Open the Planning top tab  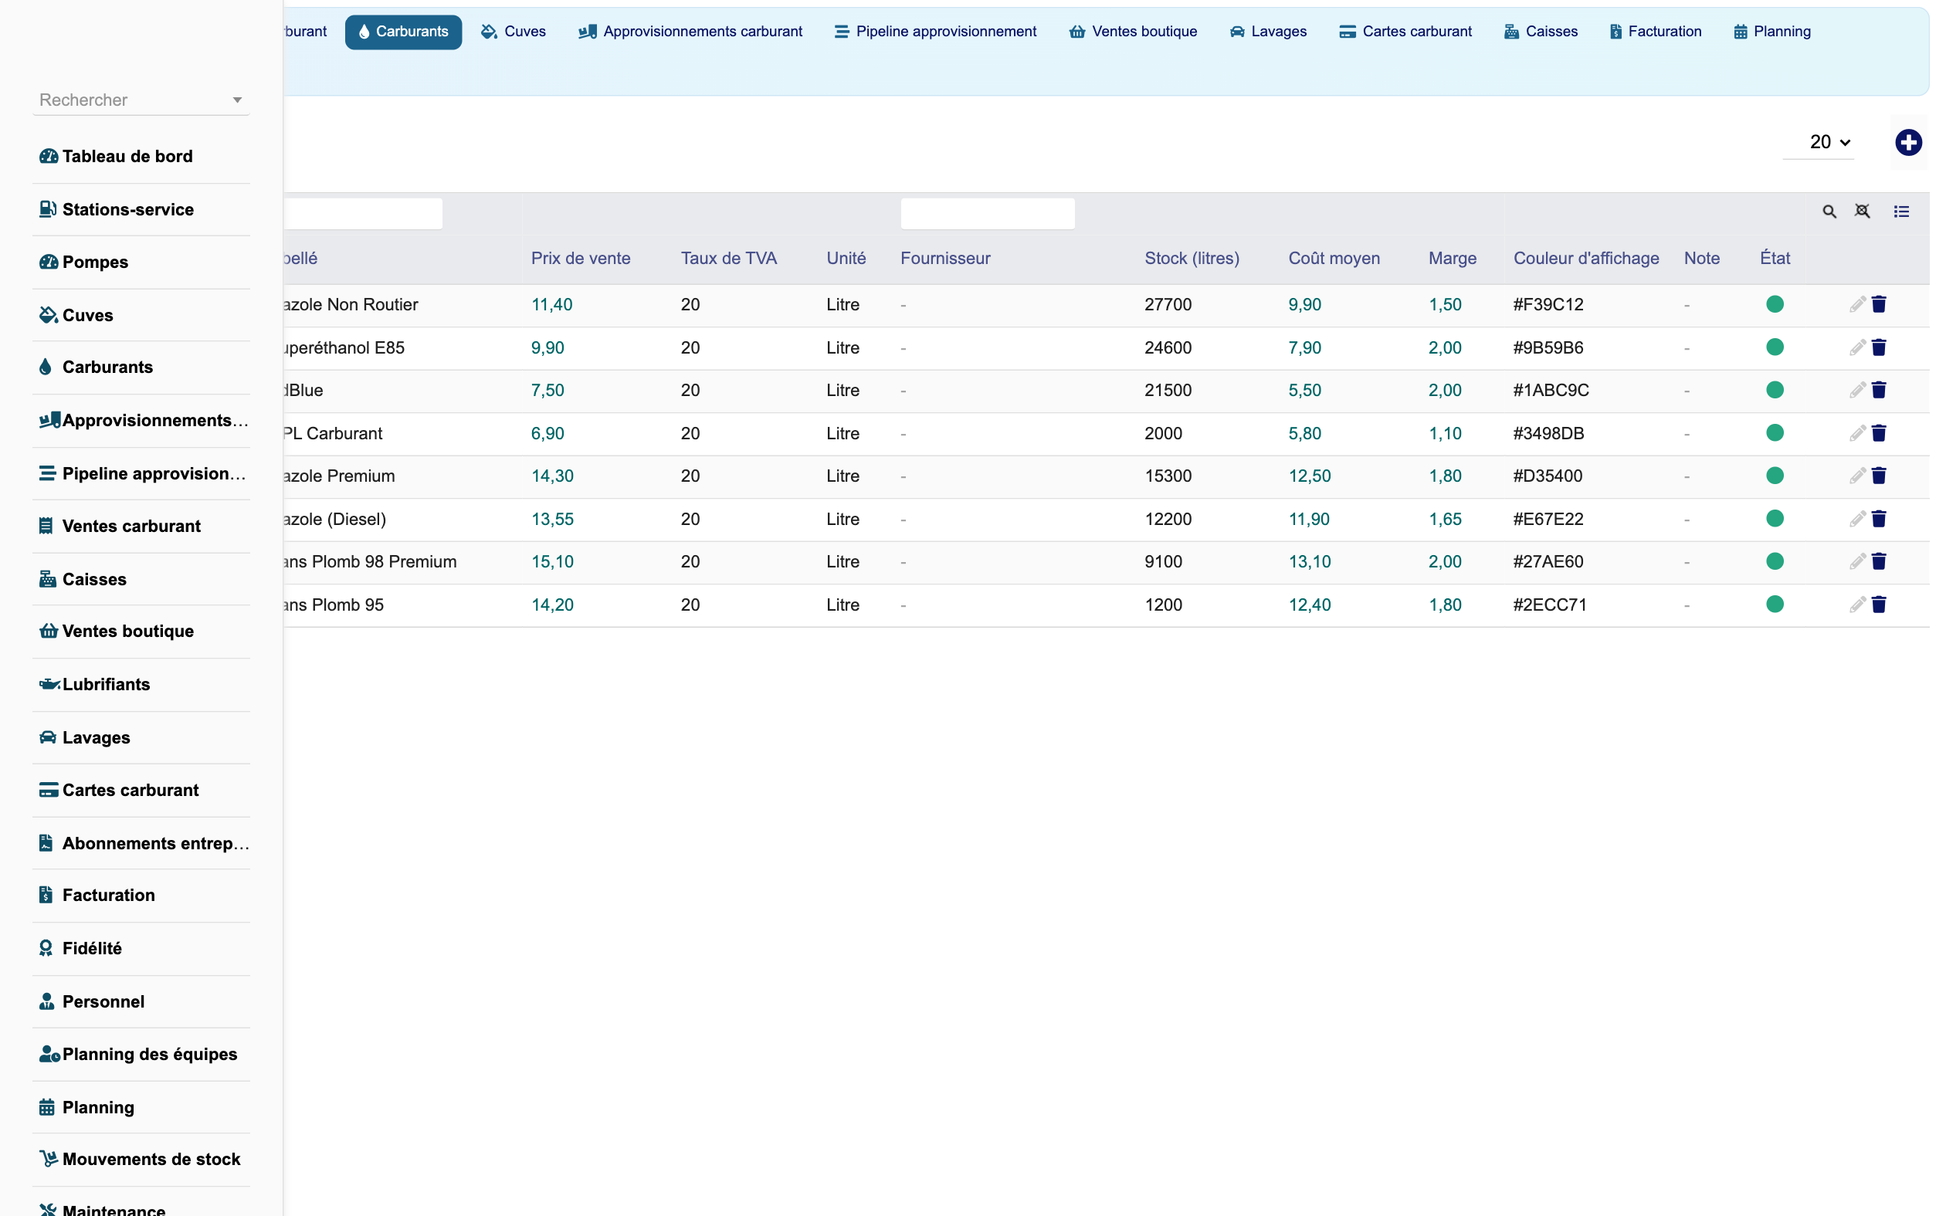coord(1772,32)
